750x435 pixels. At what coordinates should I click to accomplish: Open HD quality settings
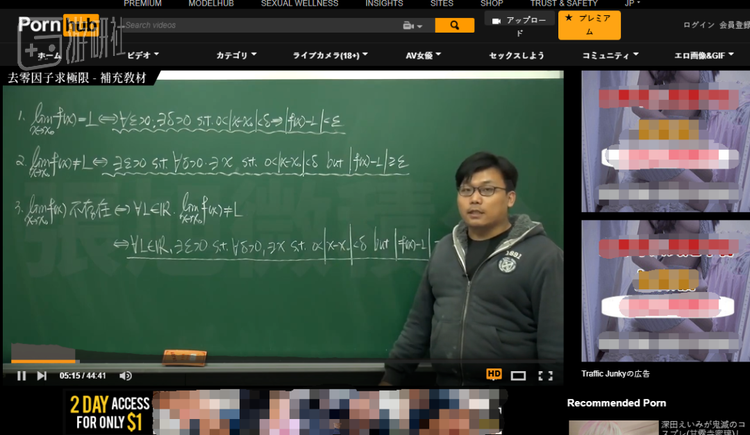[x=494, y=375]
